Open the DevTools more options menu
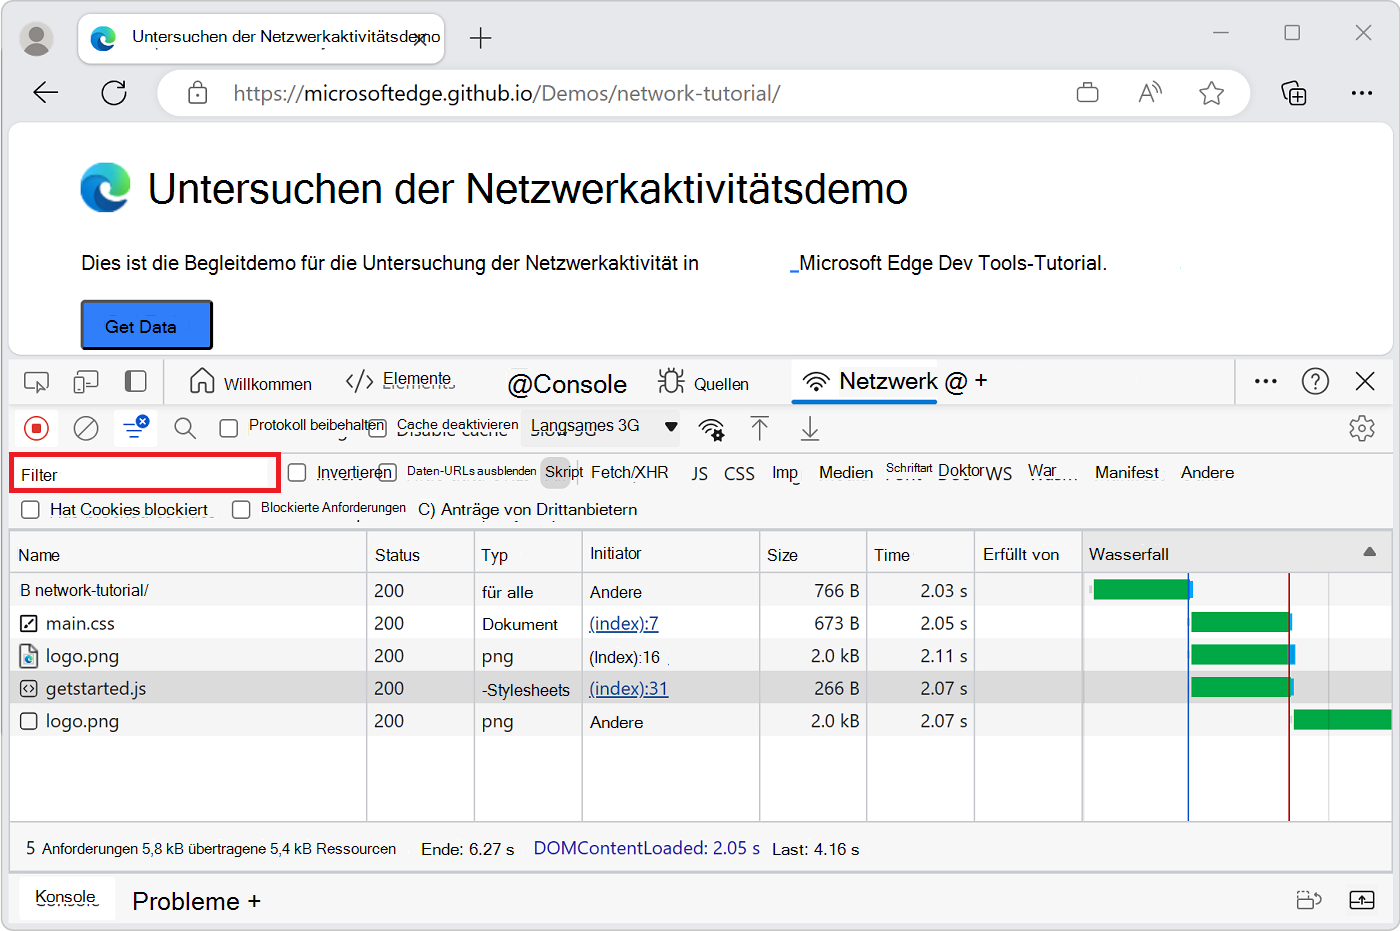Viewport: 1400px width, 931px height. [1265, 381]
